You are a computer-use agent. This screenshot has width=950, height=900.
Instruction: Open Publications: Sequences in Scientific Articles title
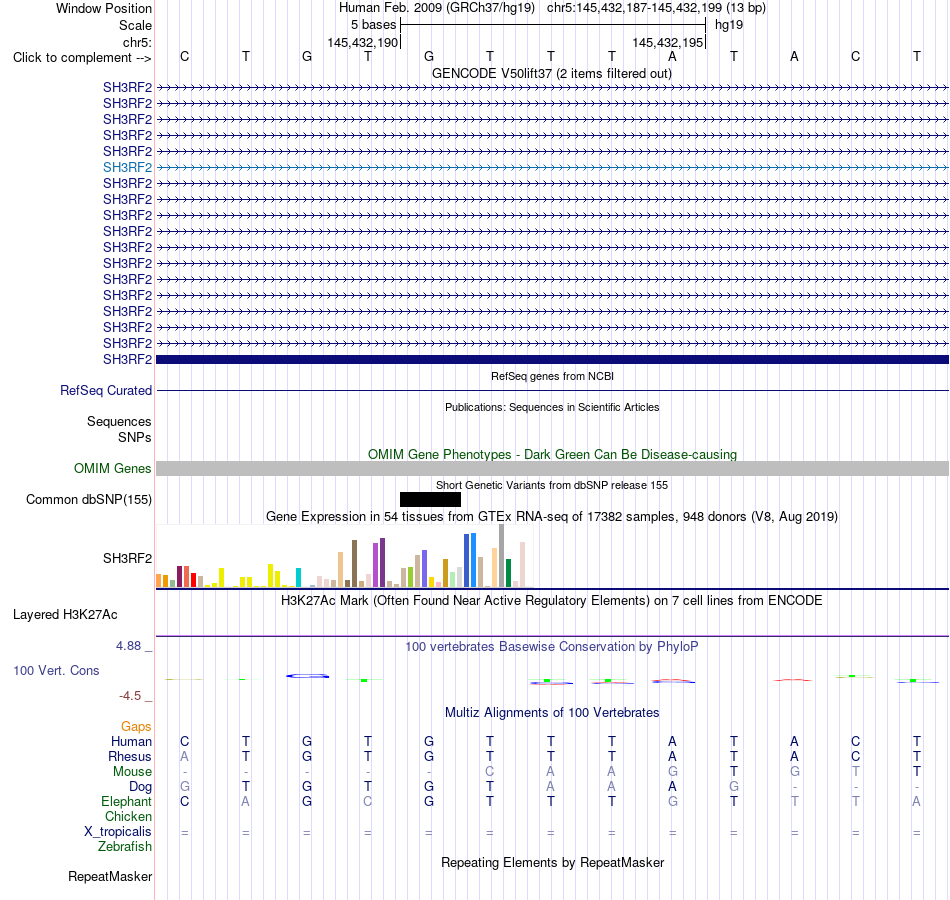552,407
